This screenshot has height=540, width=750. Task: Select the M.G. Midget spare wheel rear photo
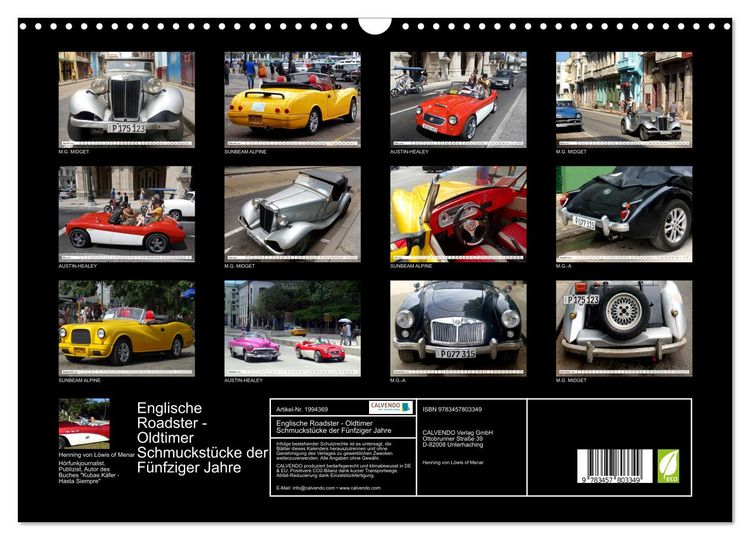[x=624, y=328]
